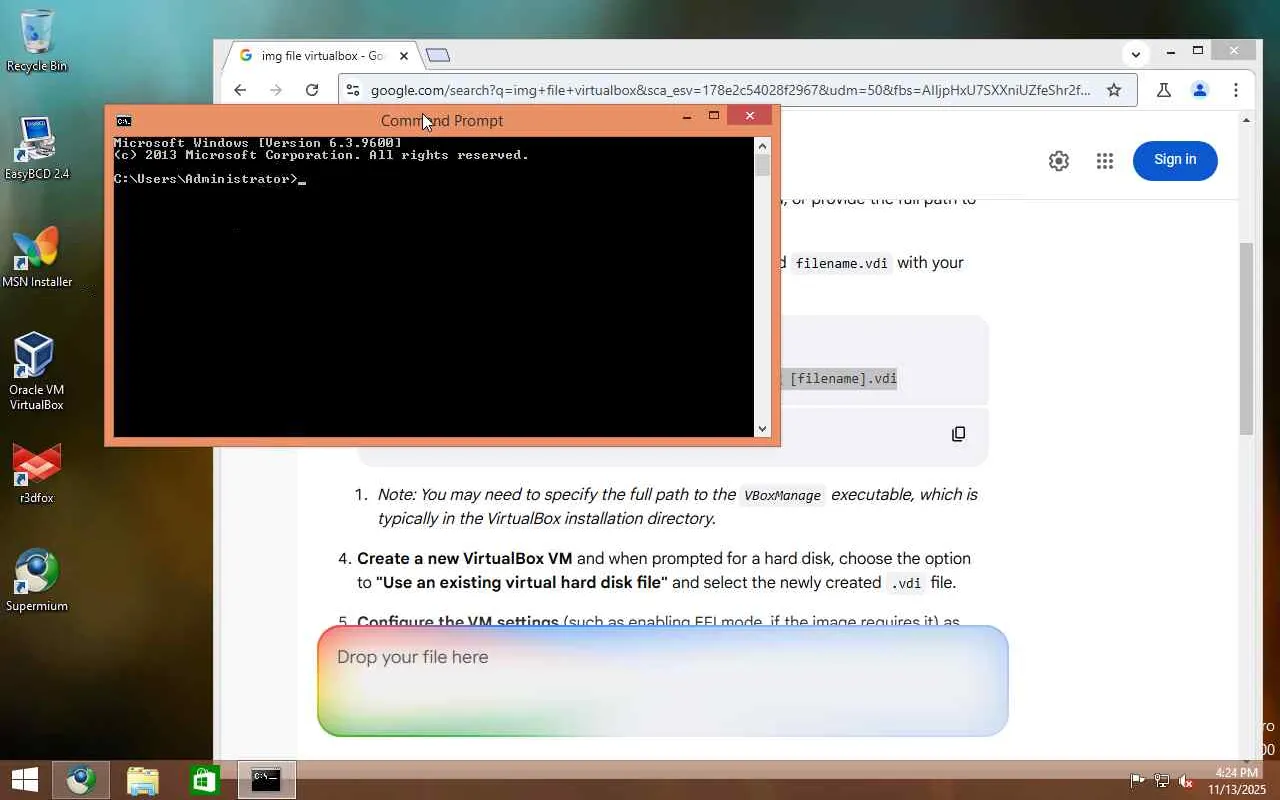Click the Sign in button
The width and height of the screenshot is (1280, 800).
coord(1175,160)
